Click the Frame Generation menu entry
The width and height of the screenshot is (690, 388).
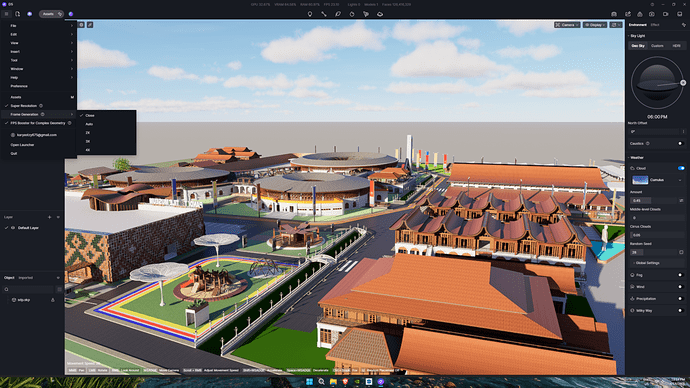click(x=39, y=114)
